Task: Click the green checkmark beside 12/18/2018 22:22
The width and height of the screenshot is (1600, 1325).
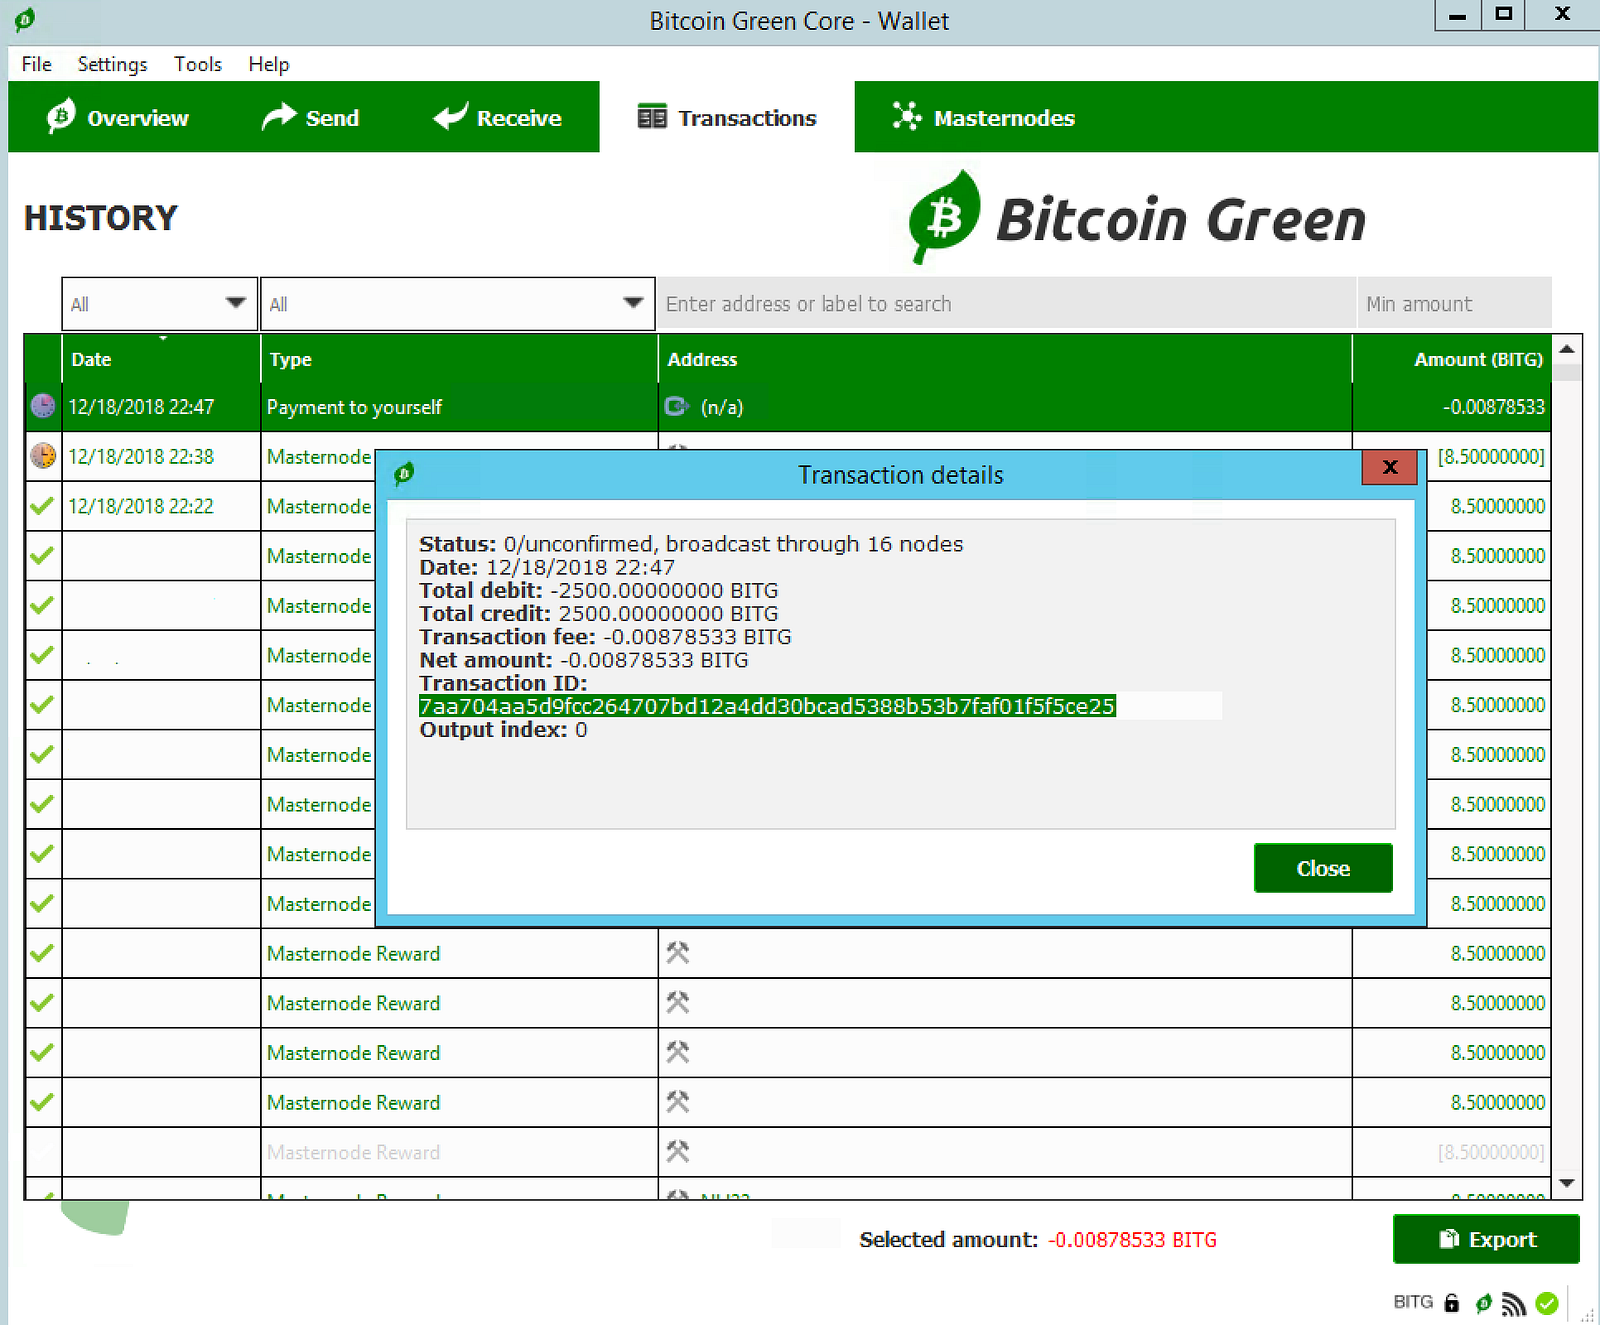Action: coord(42,506)
